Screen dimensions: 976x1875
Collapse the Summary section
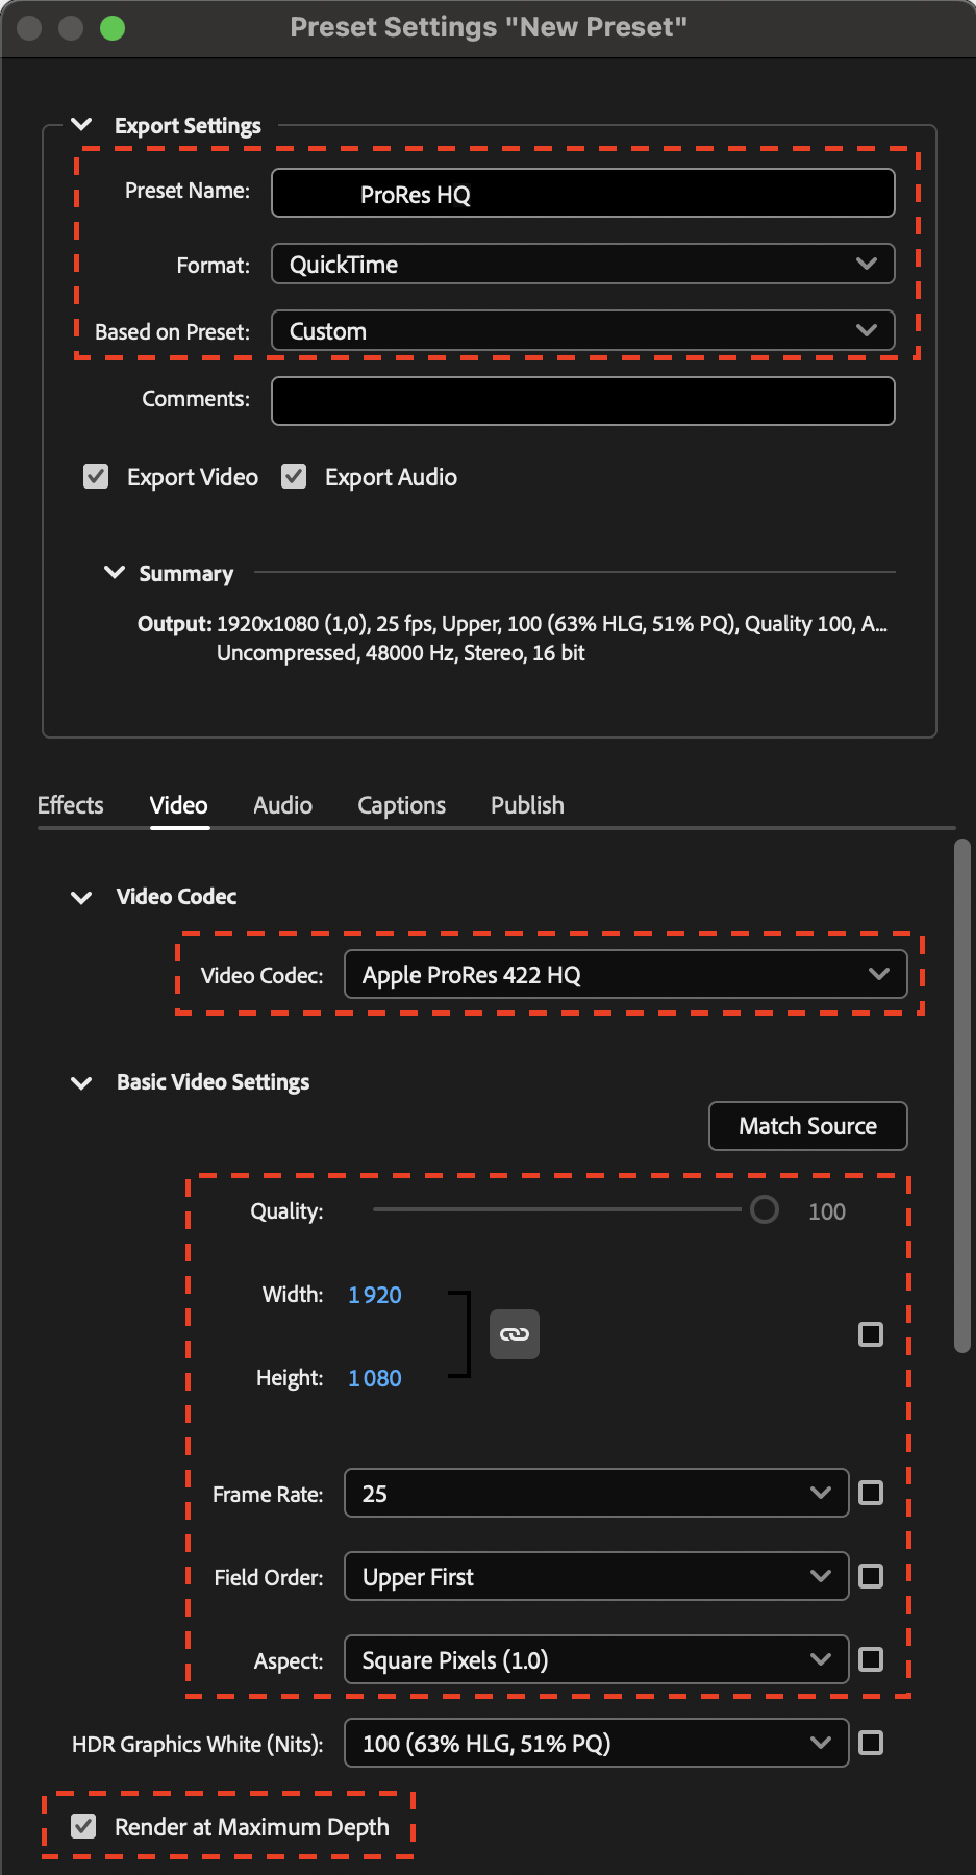(115, 573)
